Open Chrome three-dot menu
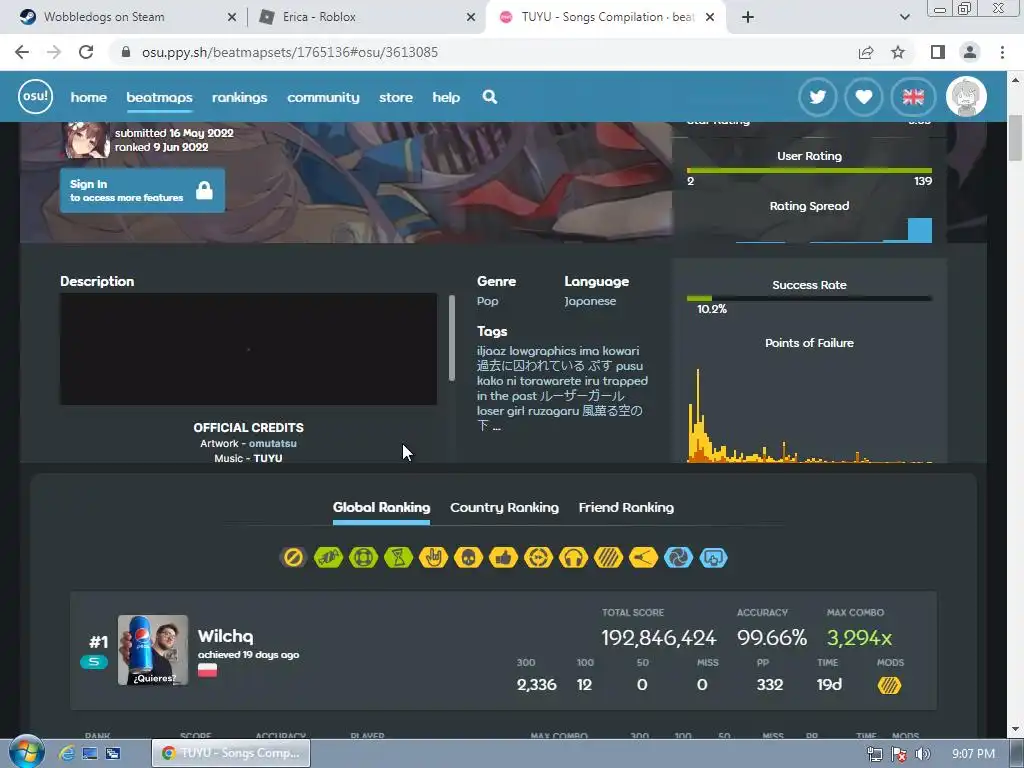Image resolution: width=1024 pixels, height=768 pixels. tap(1002, 52)
